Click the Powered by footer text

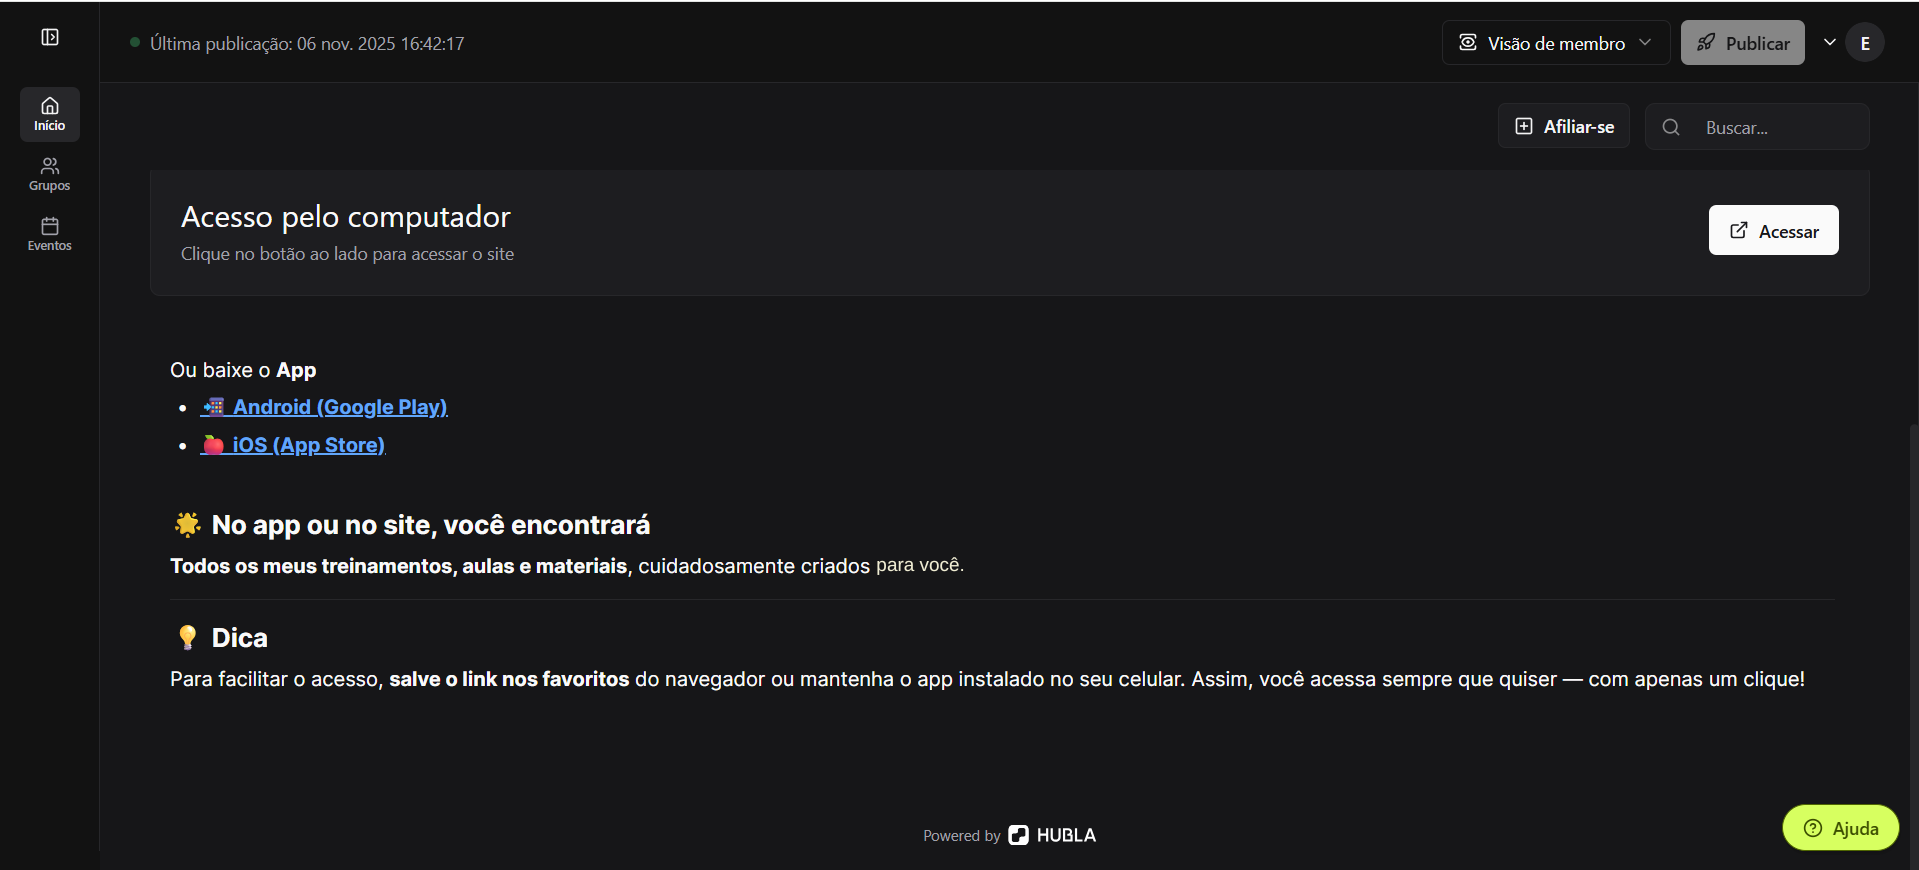point(961,836)
